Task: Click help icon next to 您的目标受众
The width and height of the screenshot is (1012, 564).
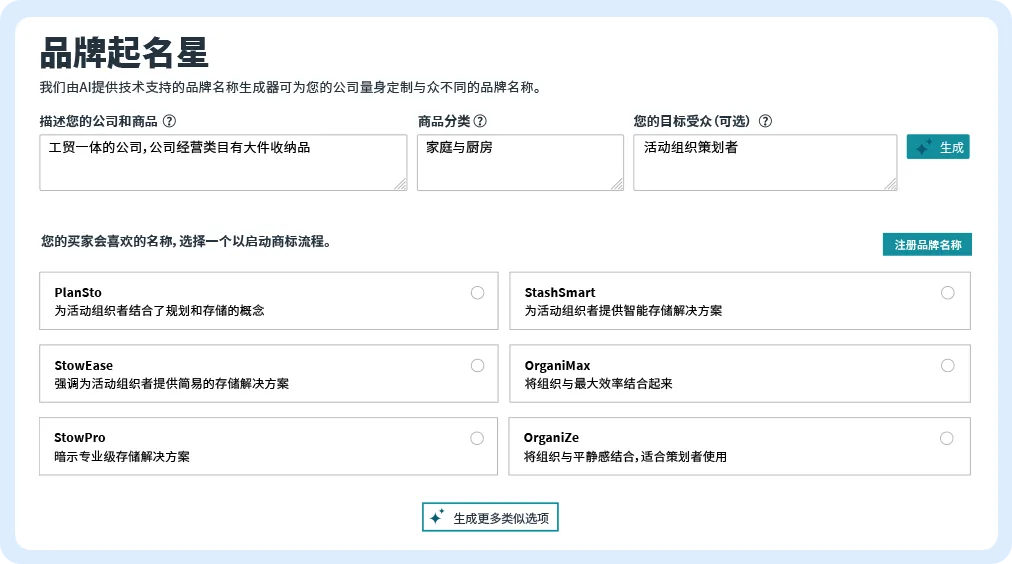Action: [x=765, y=121]
